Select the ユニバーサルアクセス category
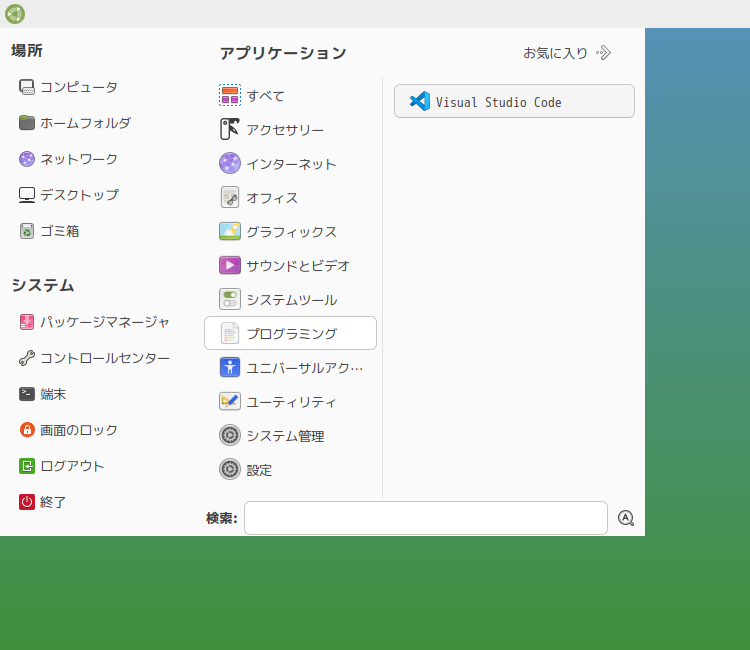Screen dimensions: 750x650 point(290,368)
